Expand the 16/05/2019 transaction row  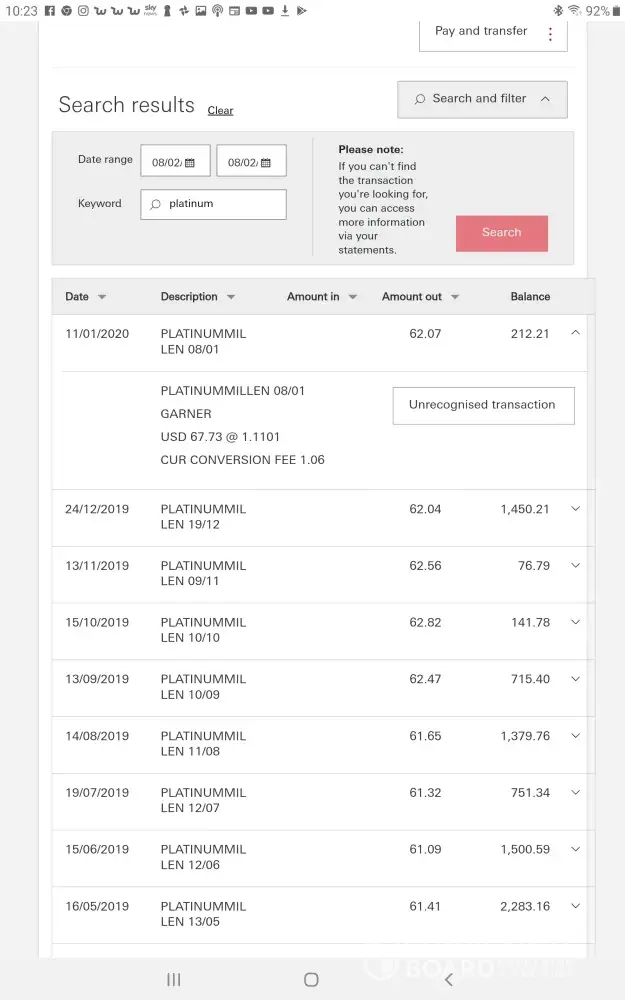coord(575,907)
